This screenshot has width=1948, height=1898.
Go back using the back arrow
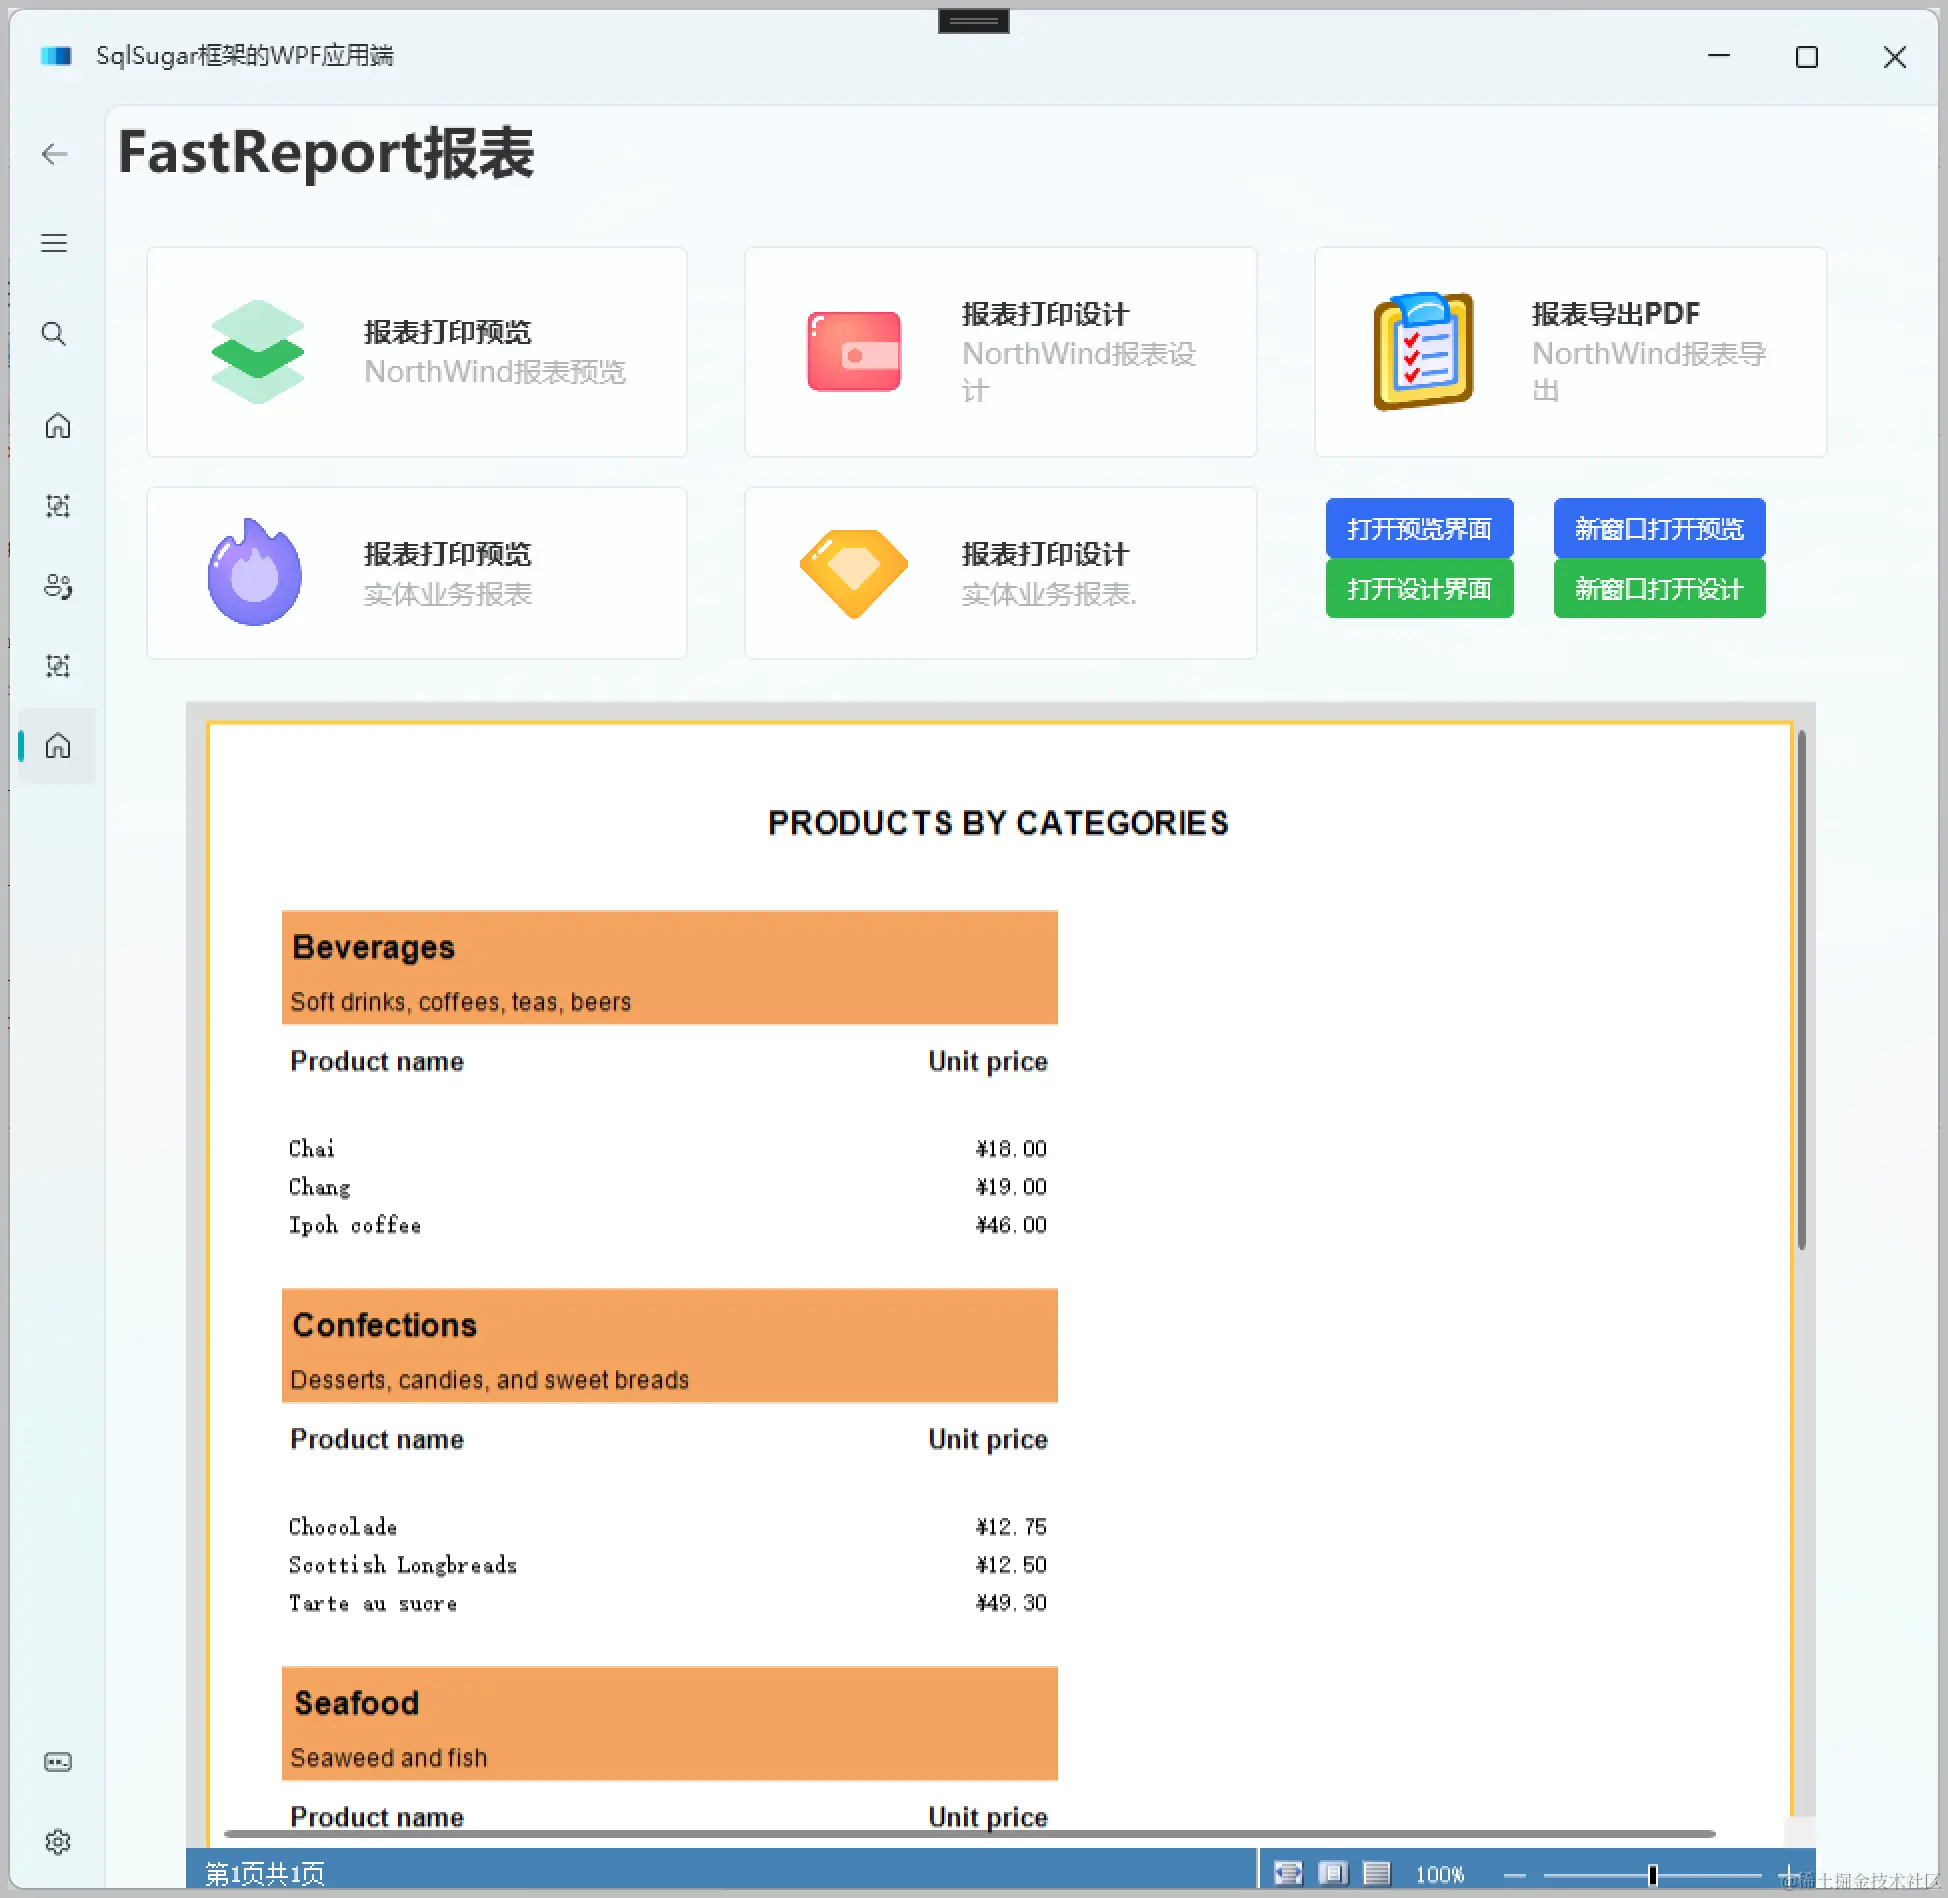tap(54, 154)
